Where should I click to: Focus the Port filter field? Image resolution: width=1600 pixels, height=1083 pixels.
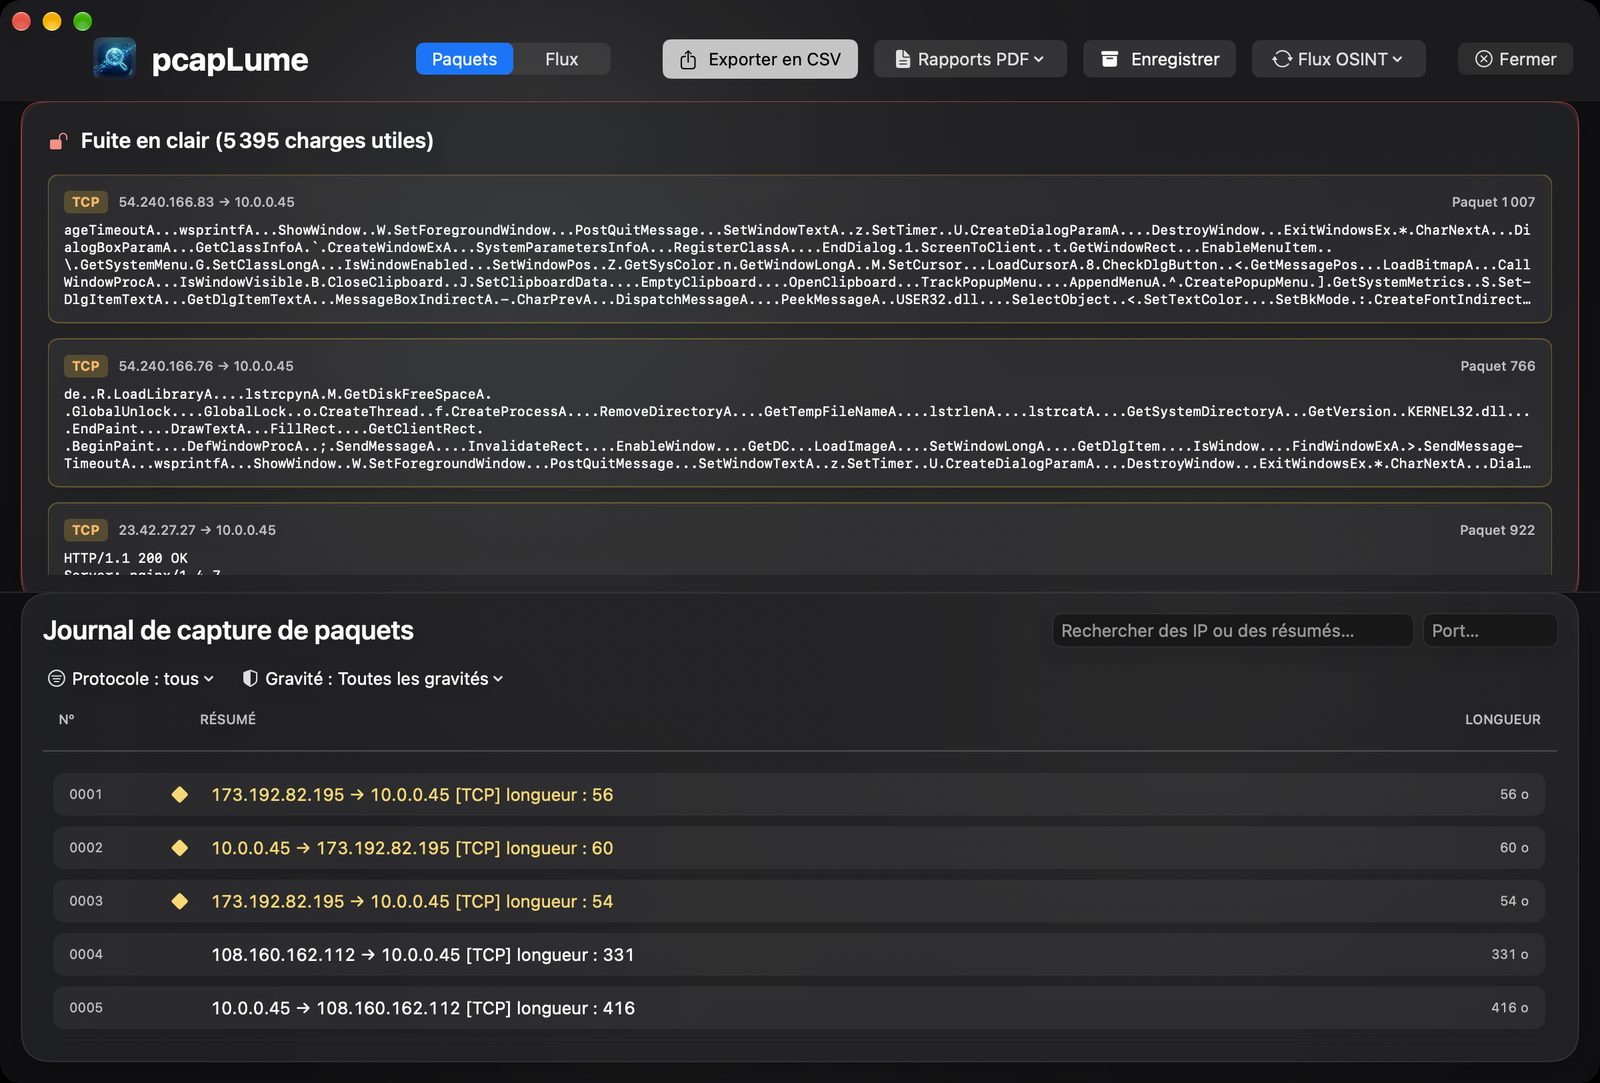1490,630
